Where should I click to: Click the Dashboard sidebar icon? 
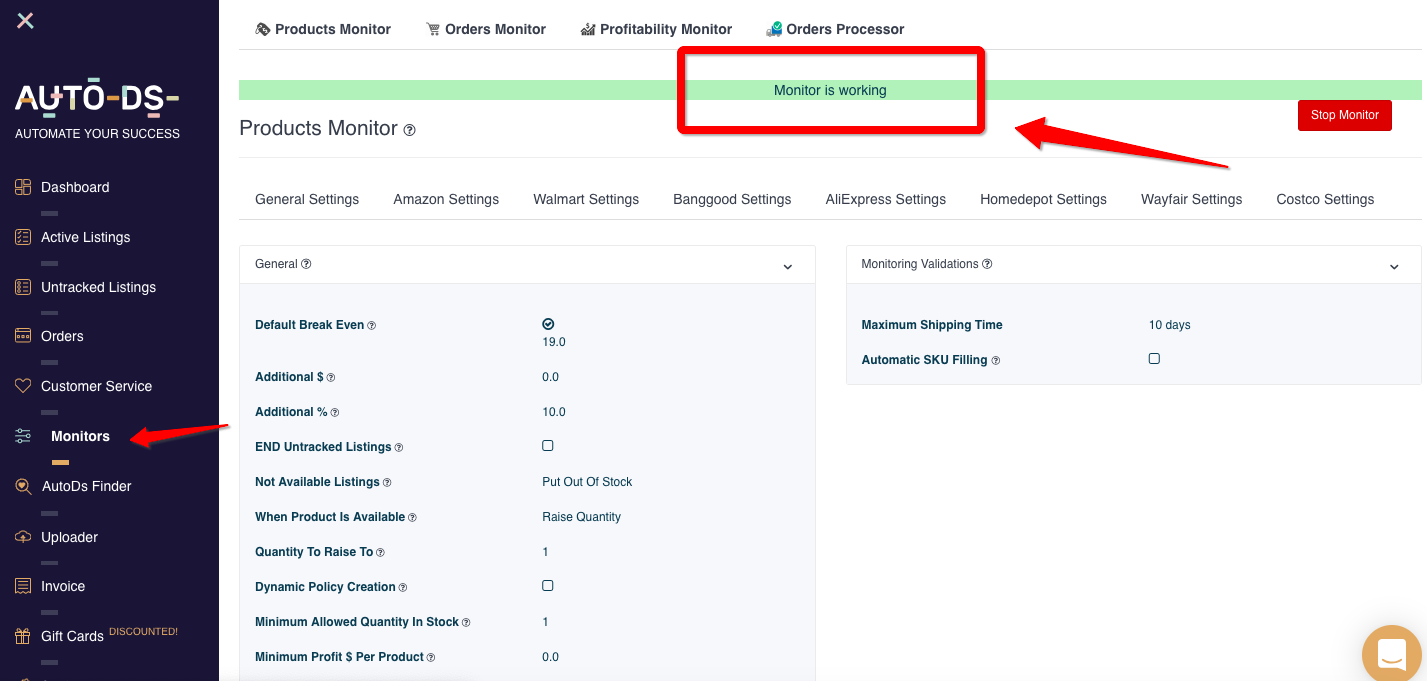coord(23,187)
